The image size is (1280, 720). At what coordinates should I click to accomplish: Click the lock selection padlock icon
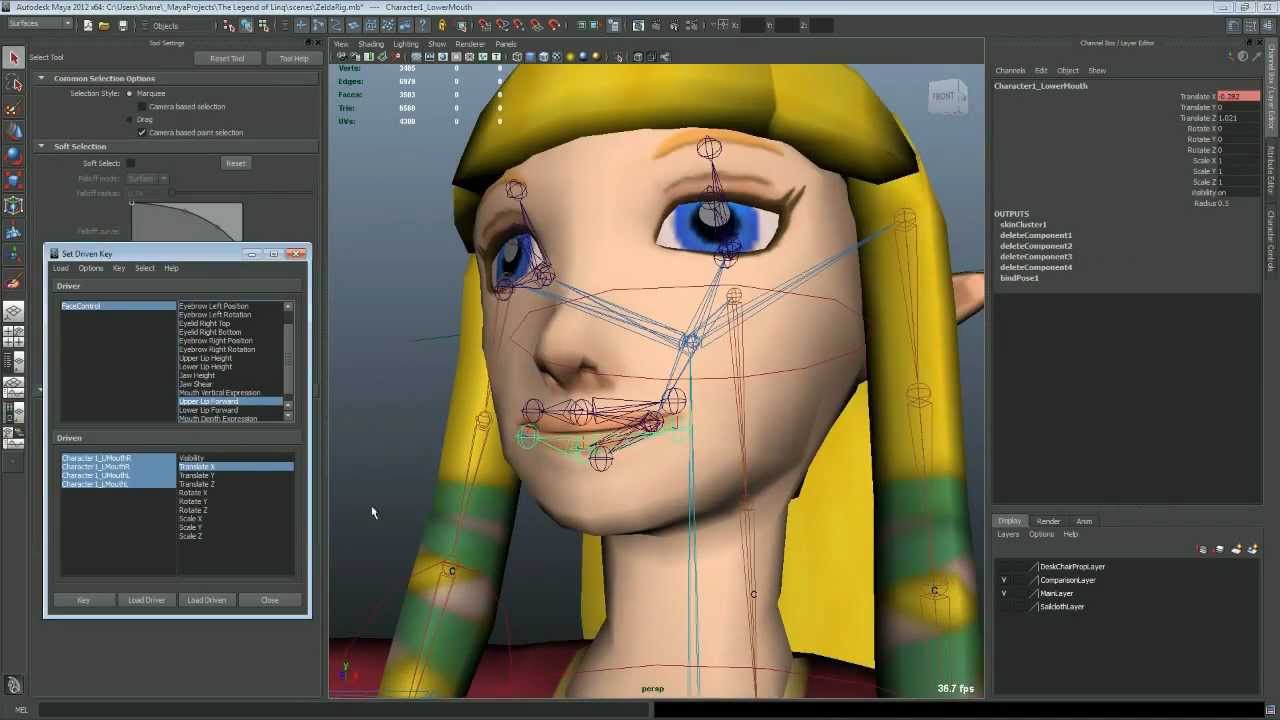pos(442,25)
